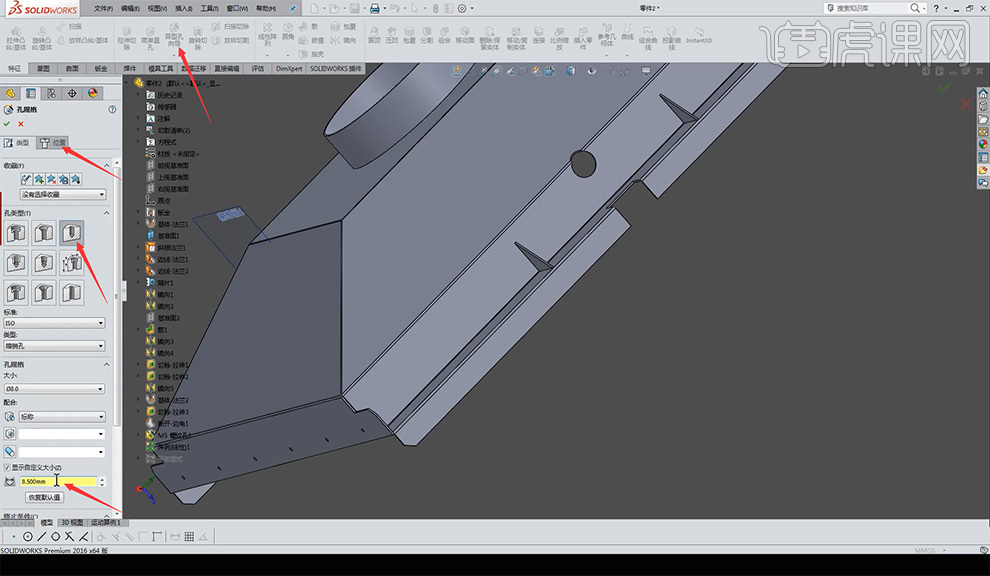The image size is (990, 576).
Task: Open the 钣金 sheet metal ribbon tab
Action: 101,69
